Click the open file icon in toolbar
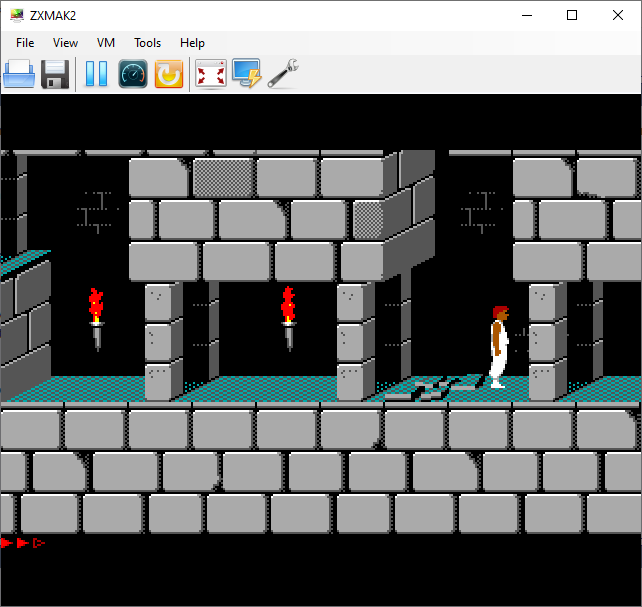This screenshot has height=607, width=642. click(x=19, y=74)
